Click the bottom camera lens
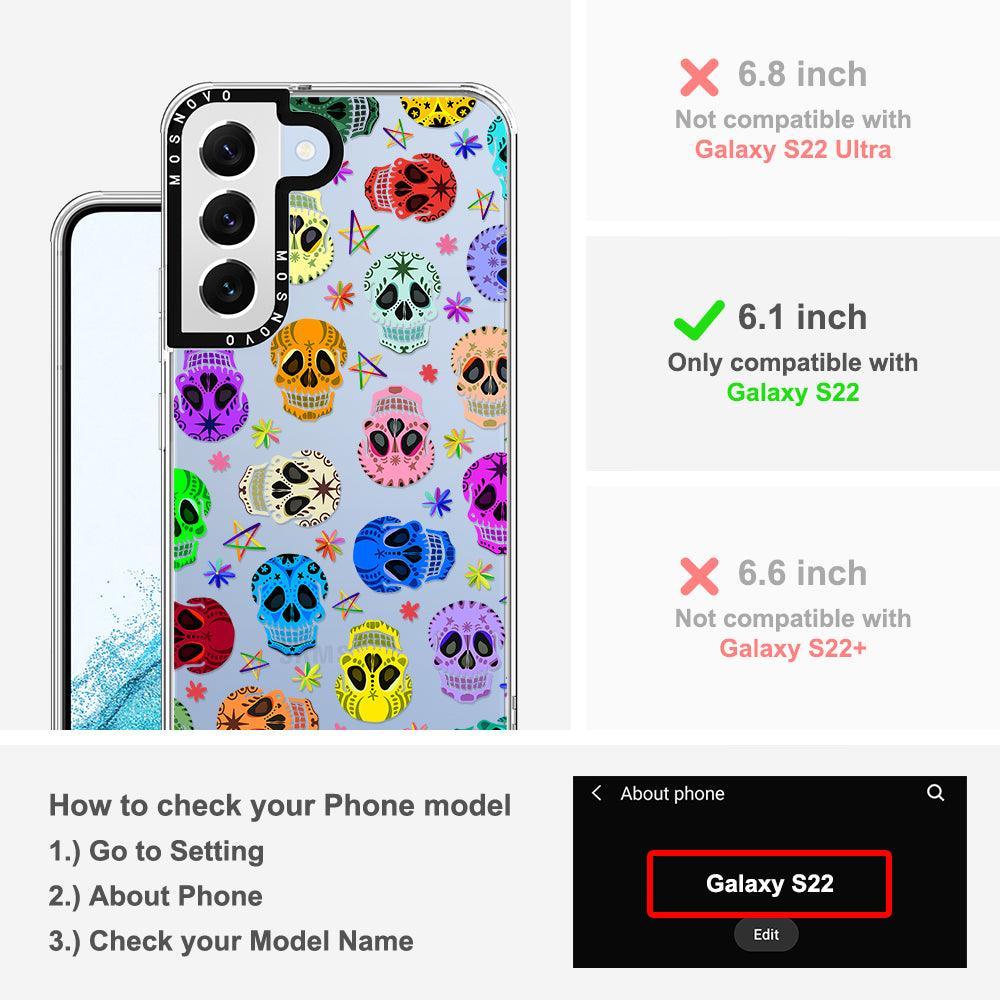The image size is (1000, 1000). click(228, 288)
